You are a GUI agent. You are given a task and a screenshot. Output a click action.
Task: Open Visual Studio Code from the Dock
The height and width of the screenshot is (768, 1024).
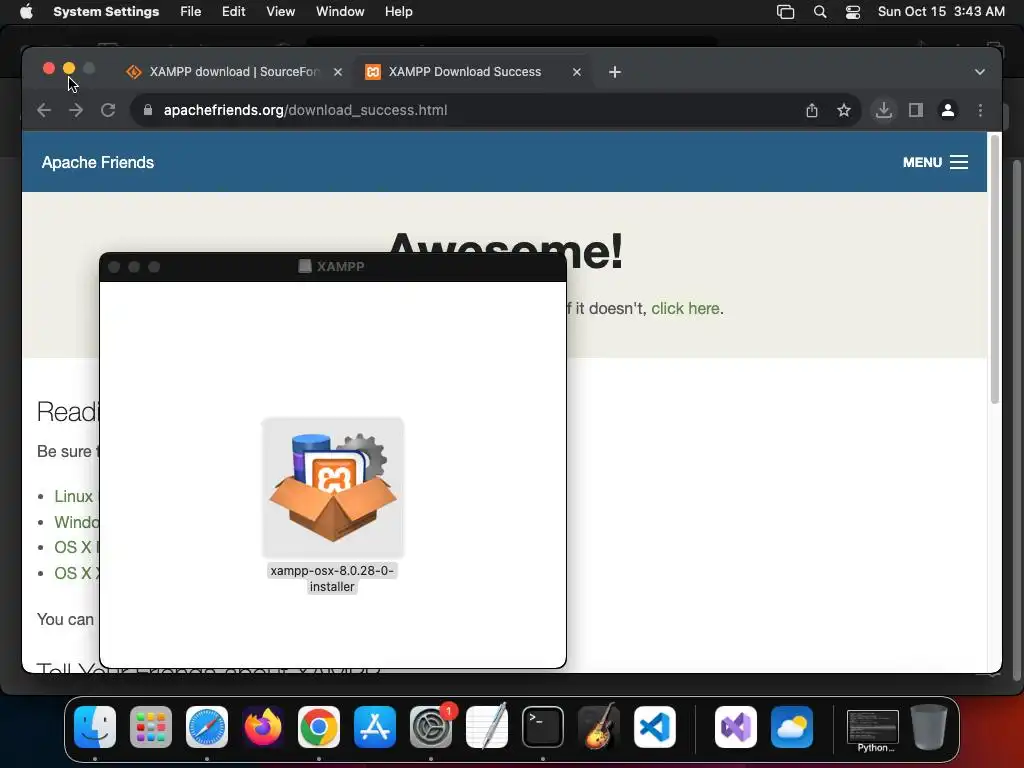655,727
